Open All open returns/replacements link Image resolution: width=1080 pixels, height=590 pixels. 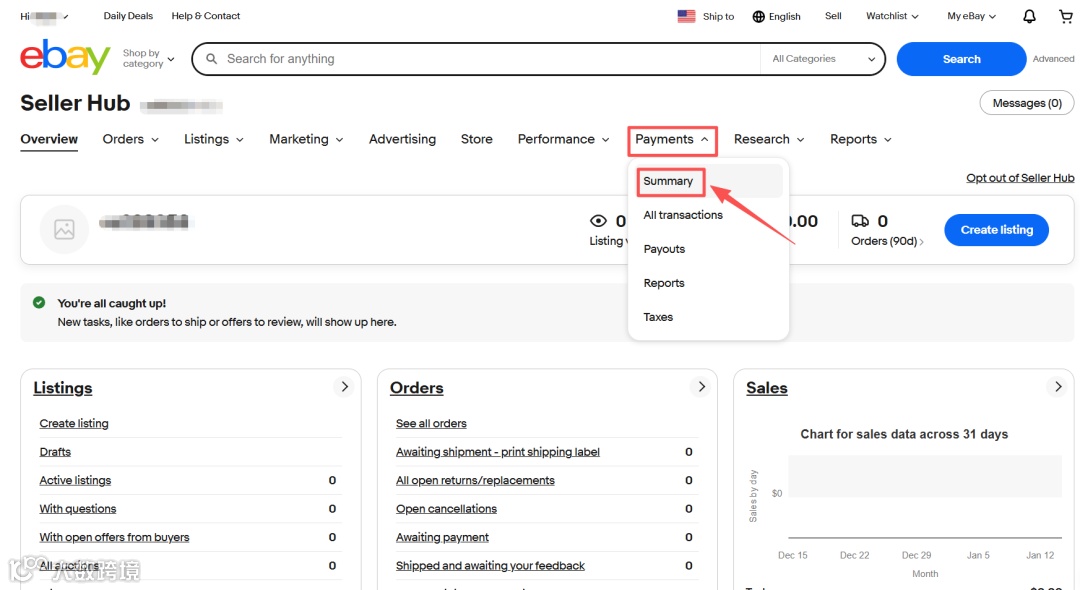point(475,481)
